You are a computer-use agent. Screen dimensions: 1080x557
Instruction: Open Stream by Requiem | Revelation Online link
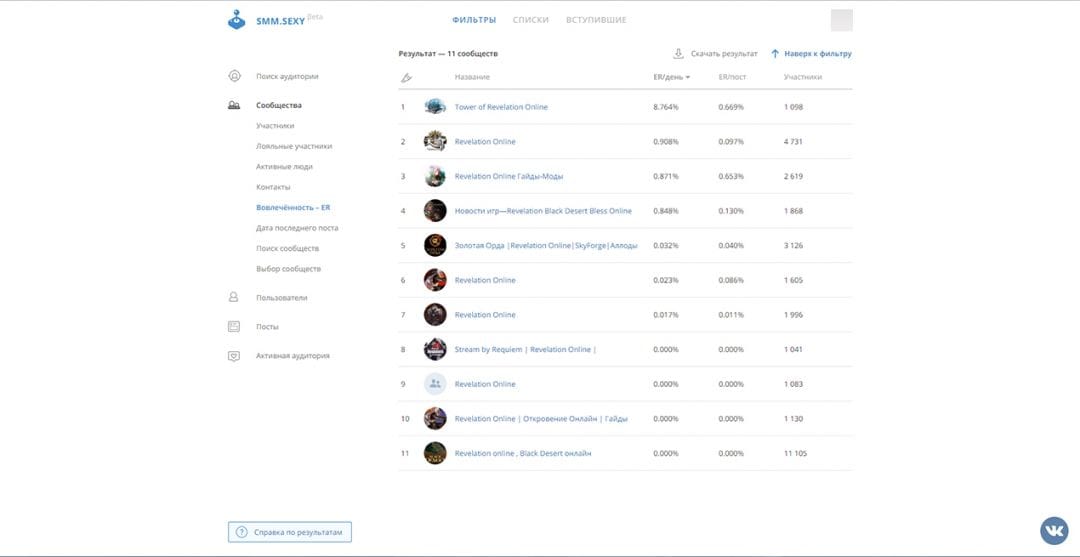click(x=525, y=349)
